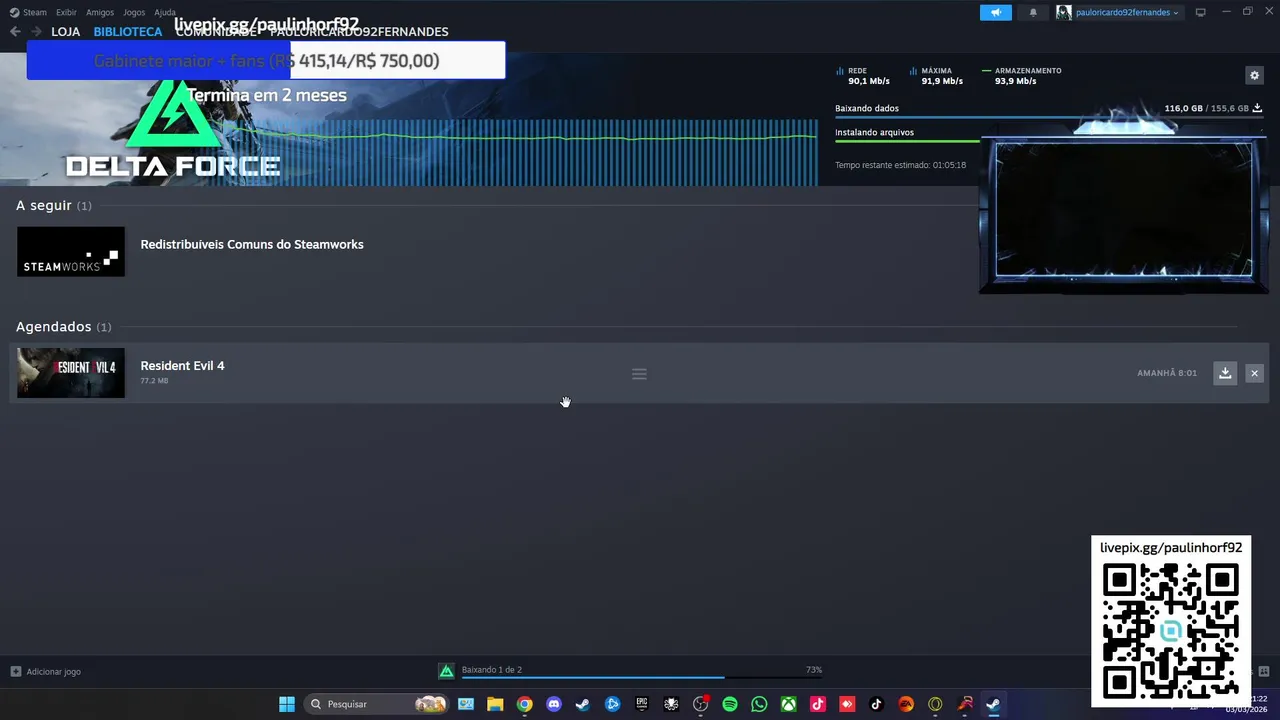The height and width of the screenshot is (720, 1280).
Task: Open the Exibir menu
Action: (66, 12)
